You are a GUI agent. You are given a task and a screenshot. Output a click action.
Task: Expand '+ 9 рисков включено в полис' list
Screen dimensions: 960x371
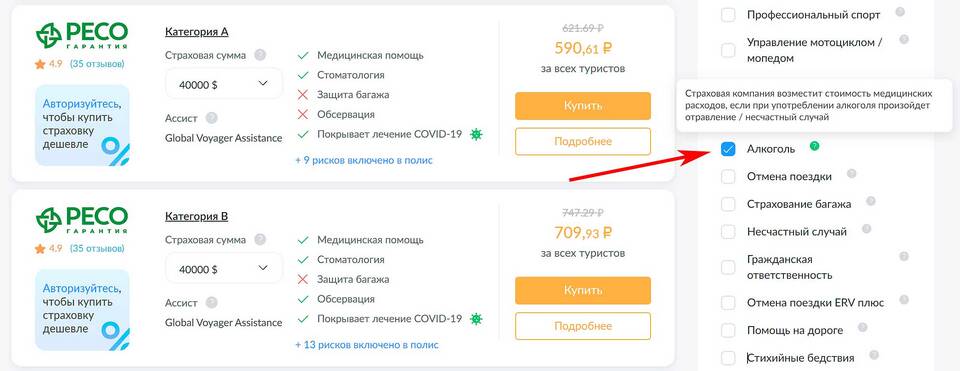[364, 160]
